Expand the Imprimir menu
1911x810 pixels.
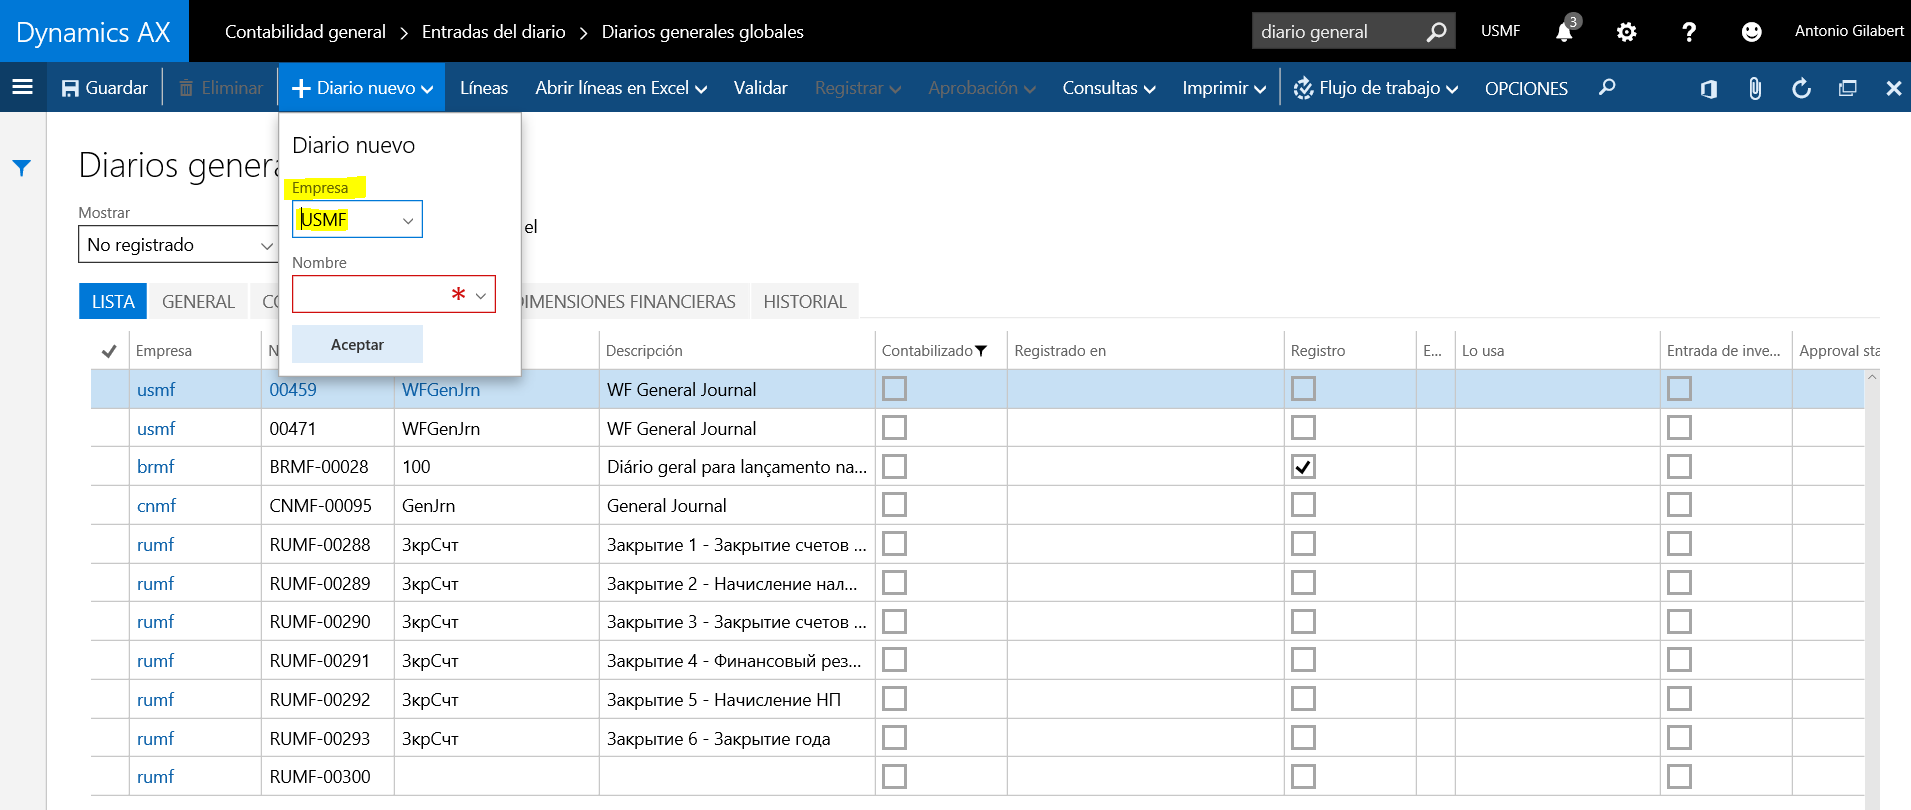(1224, 88)
